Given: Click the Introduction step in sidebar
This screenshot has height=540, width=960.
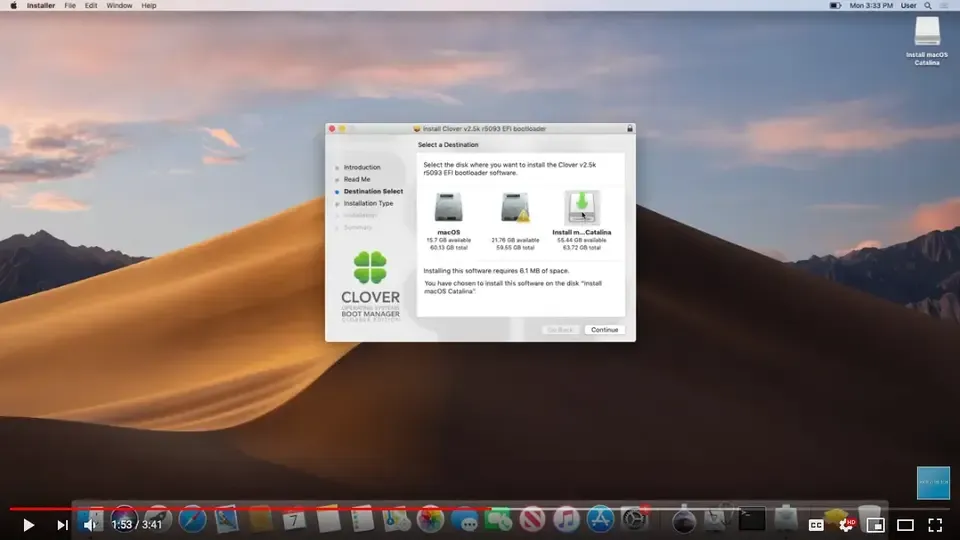Looking at the screenshot, I should [362, 167].
